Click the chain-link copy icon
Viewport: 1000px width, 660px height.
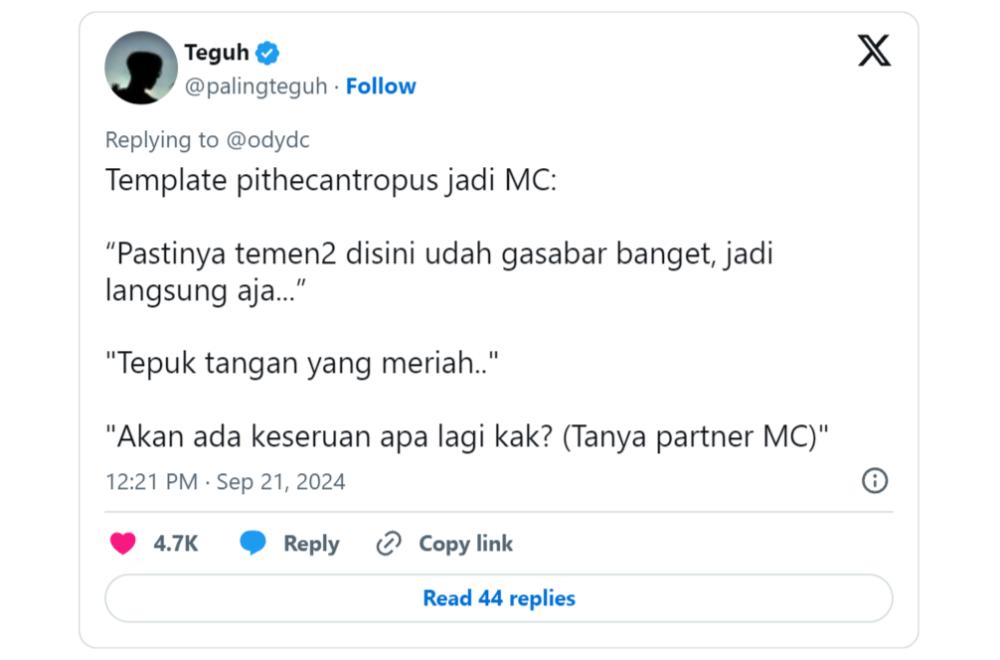point(388,543)
